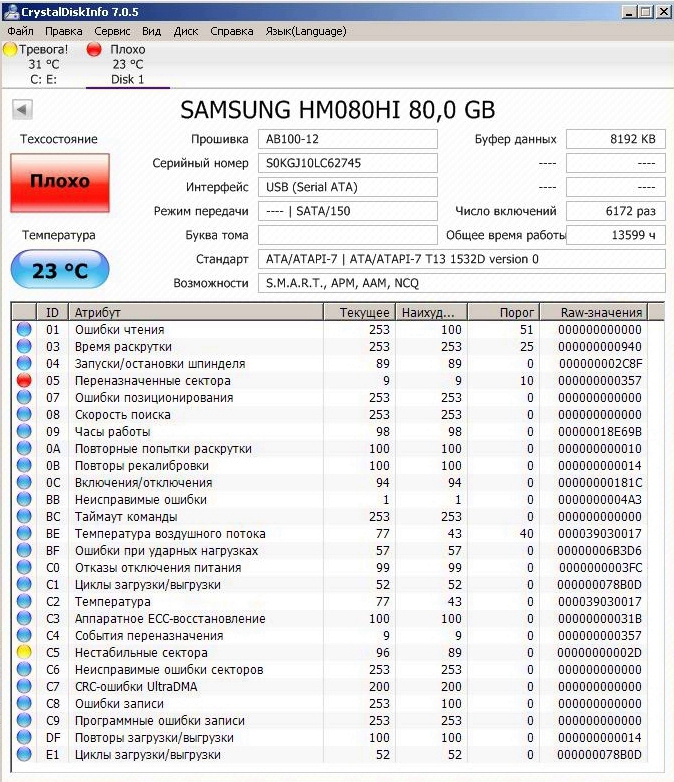Viewport: 674px width, 782px height.
Task: Click the CrystalDiskInfo title bar app icon
Action: tap(10, 11)
